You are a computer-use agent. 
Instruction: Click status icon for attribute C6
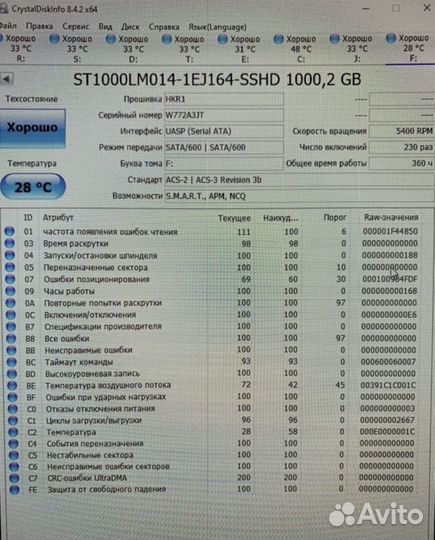(14, 467)
